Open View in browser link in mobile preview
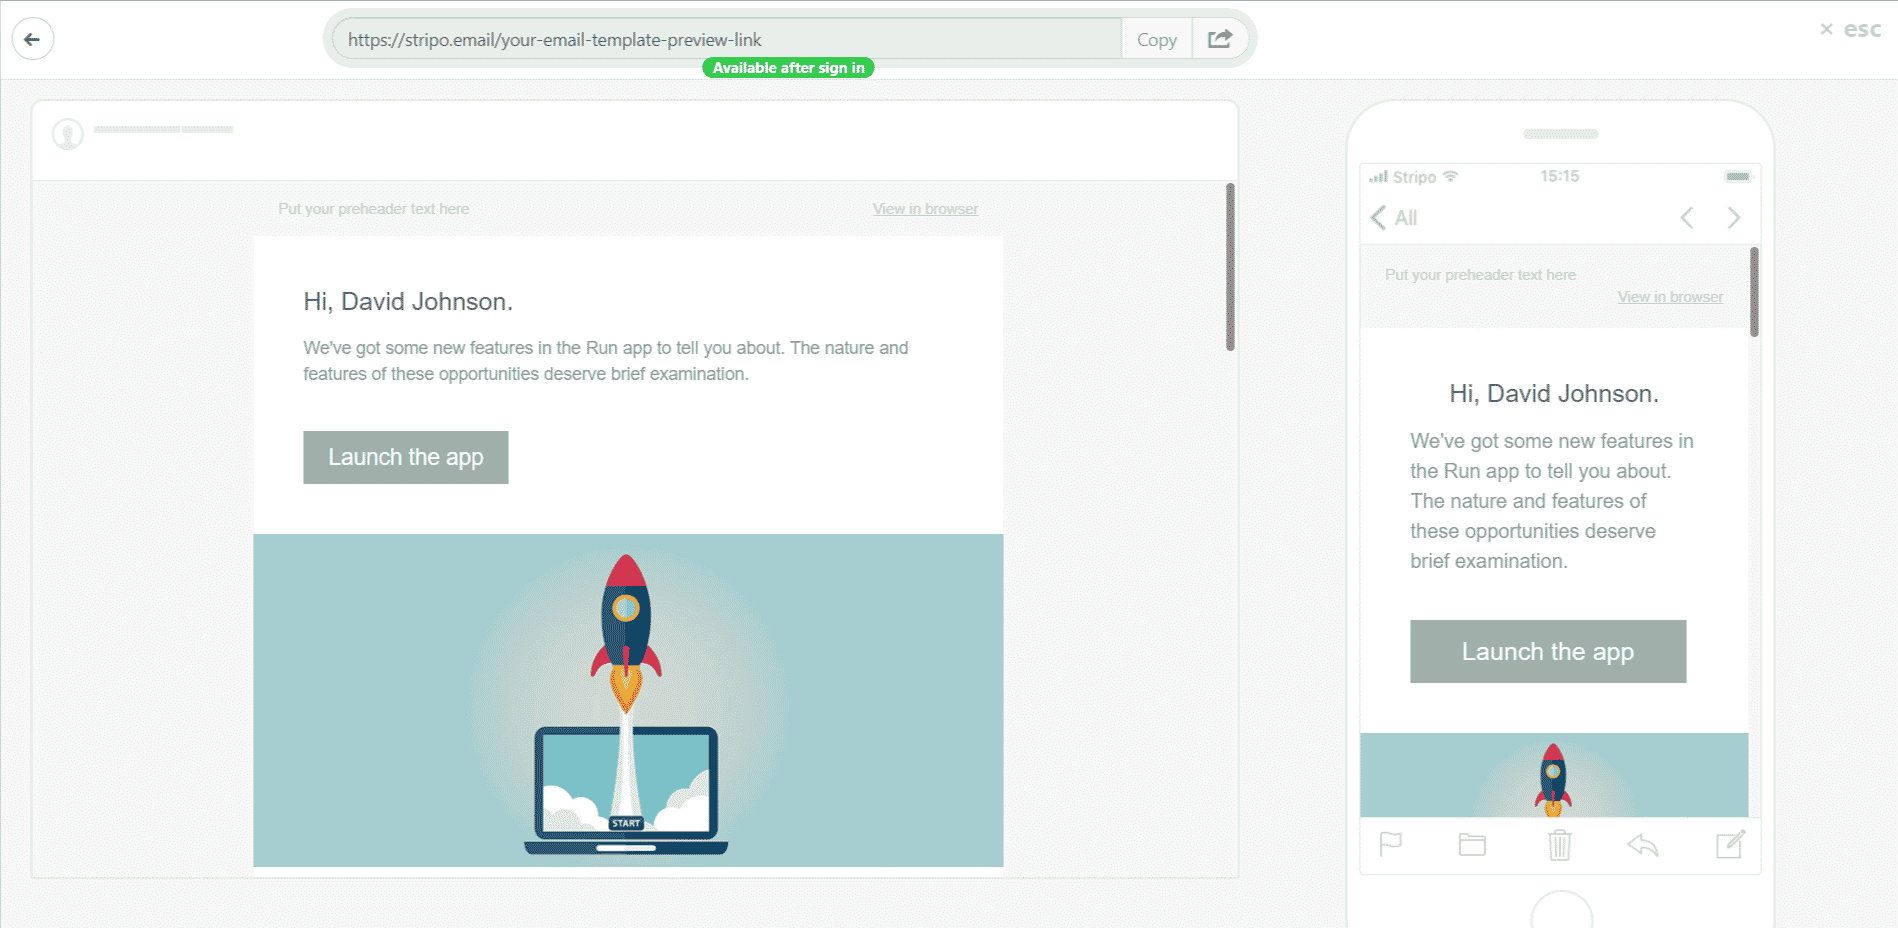The image size is (1898, 928). (x=1670, y=297)
